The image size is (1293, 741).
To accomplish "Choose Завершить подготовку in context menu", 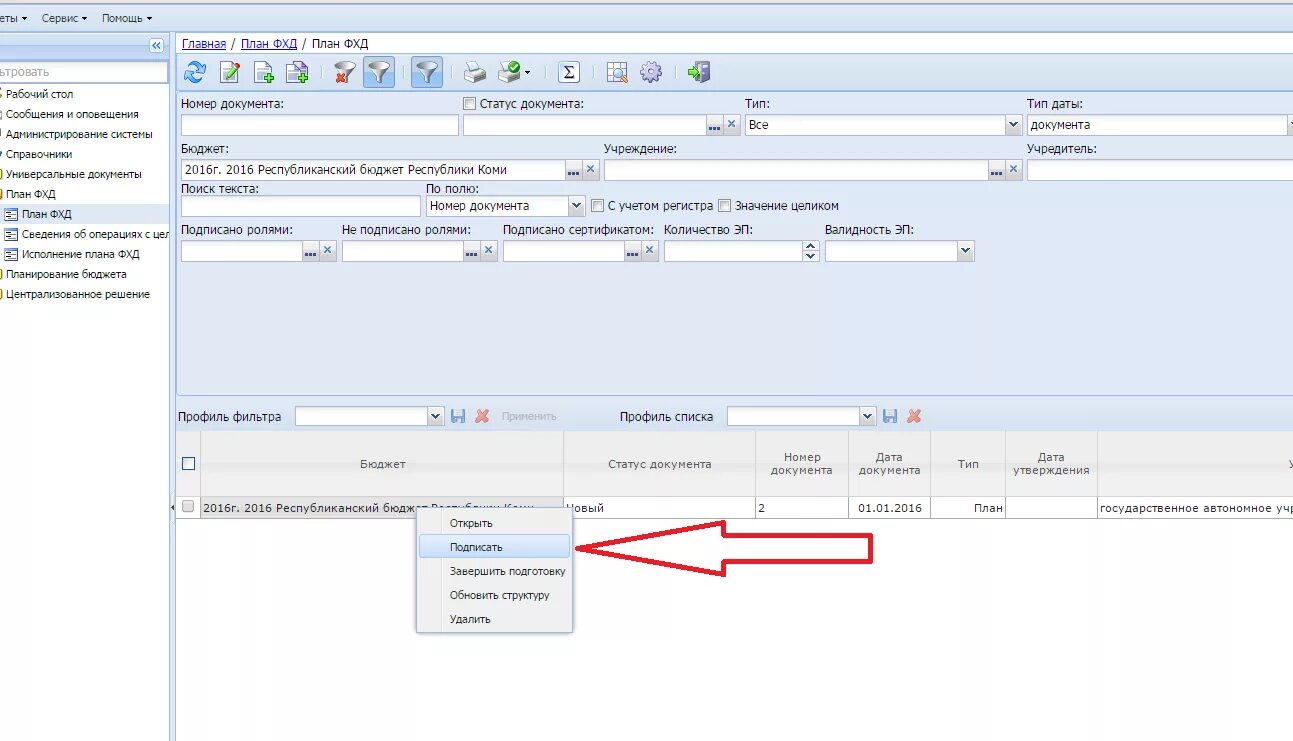I will coord(495,571).
